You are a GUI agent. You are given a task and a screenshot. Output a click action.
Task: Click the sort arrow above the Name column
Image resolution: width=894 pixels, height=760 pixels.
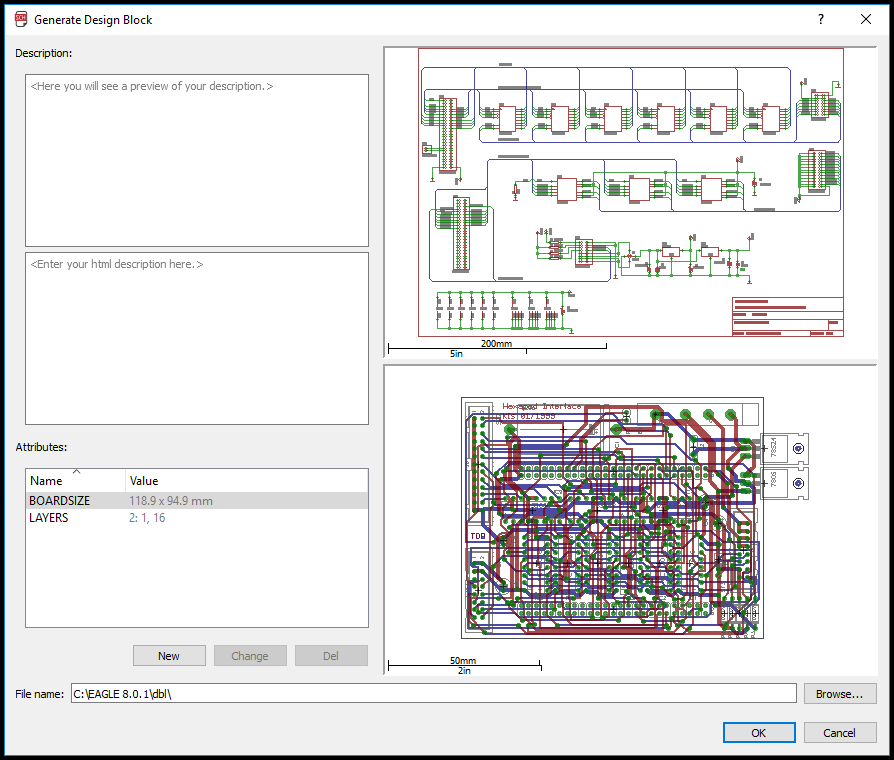point(76,472)
